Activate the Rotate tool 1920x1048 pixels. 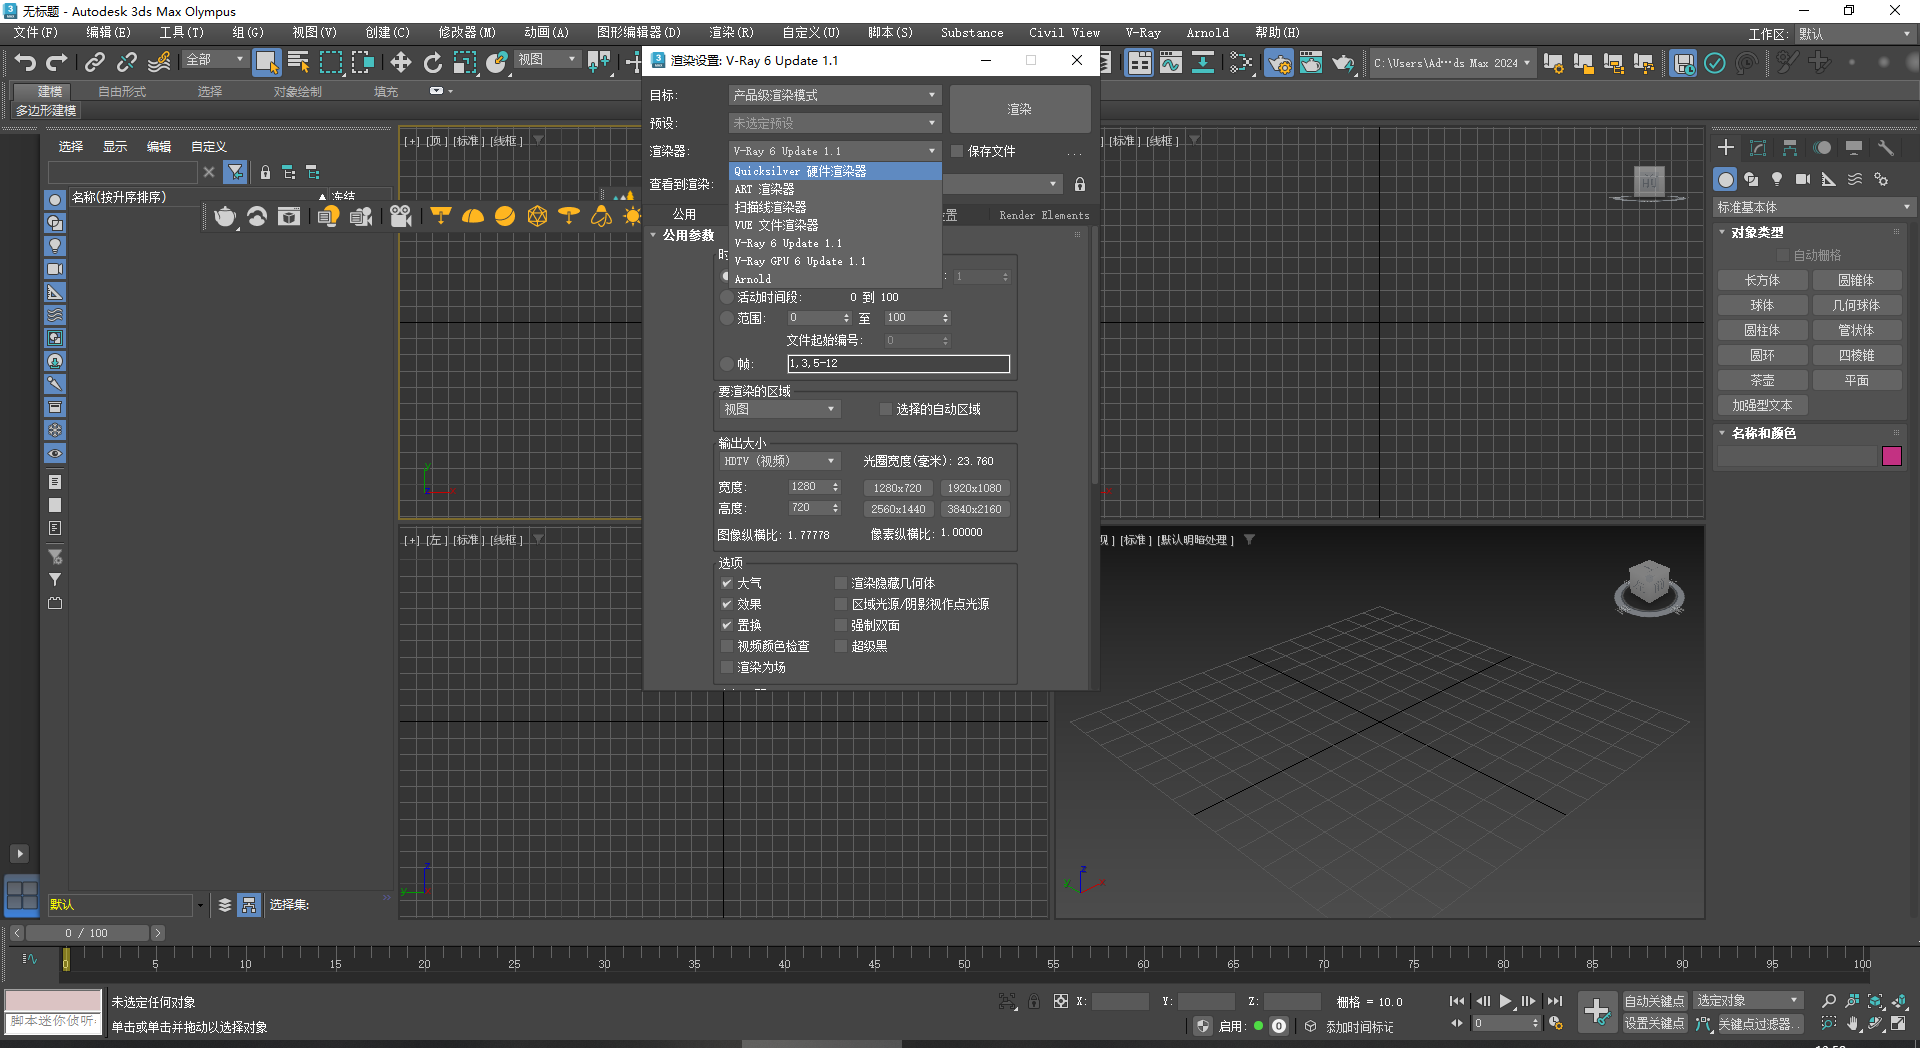coord(432,63)
